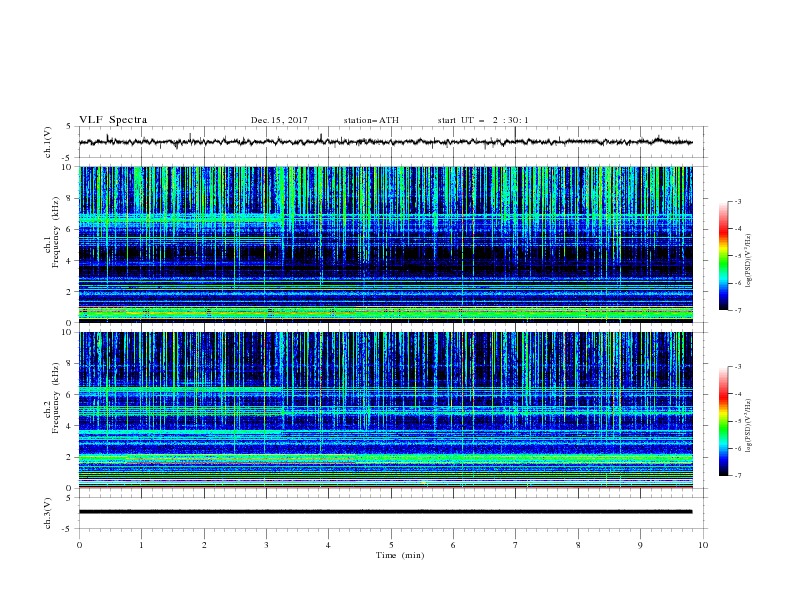
Task: Click tick label "7" on the Time axis
Action: pyautogui.click(x=516, y=545)
